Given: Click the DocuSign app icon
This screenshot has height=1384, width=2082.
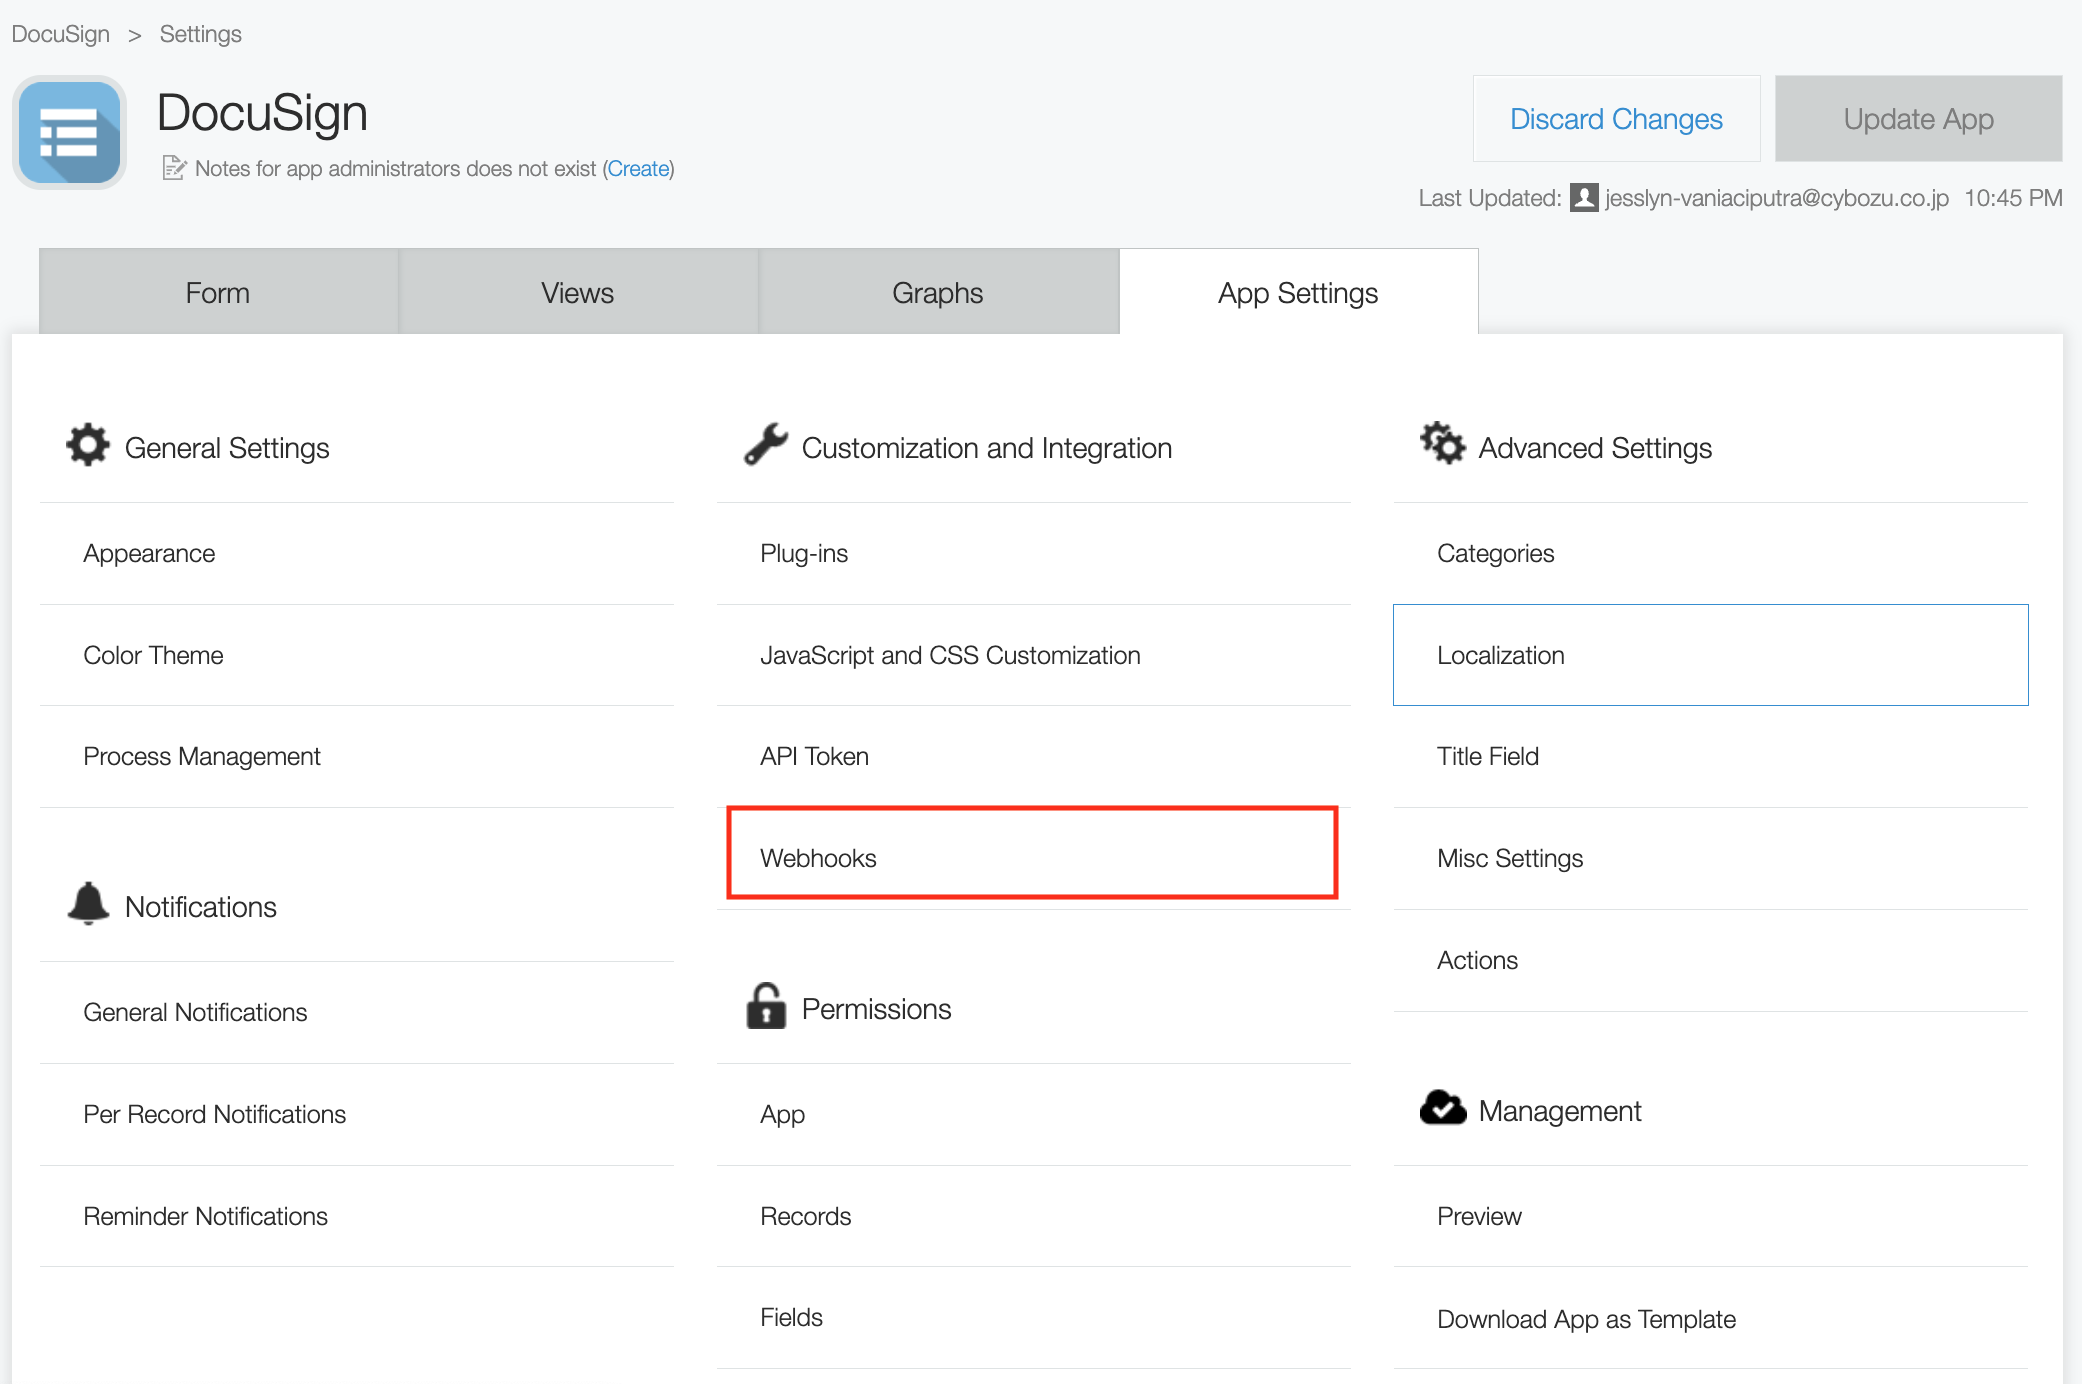Looking at the screenshot, I should click(69, 132).
